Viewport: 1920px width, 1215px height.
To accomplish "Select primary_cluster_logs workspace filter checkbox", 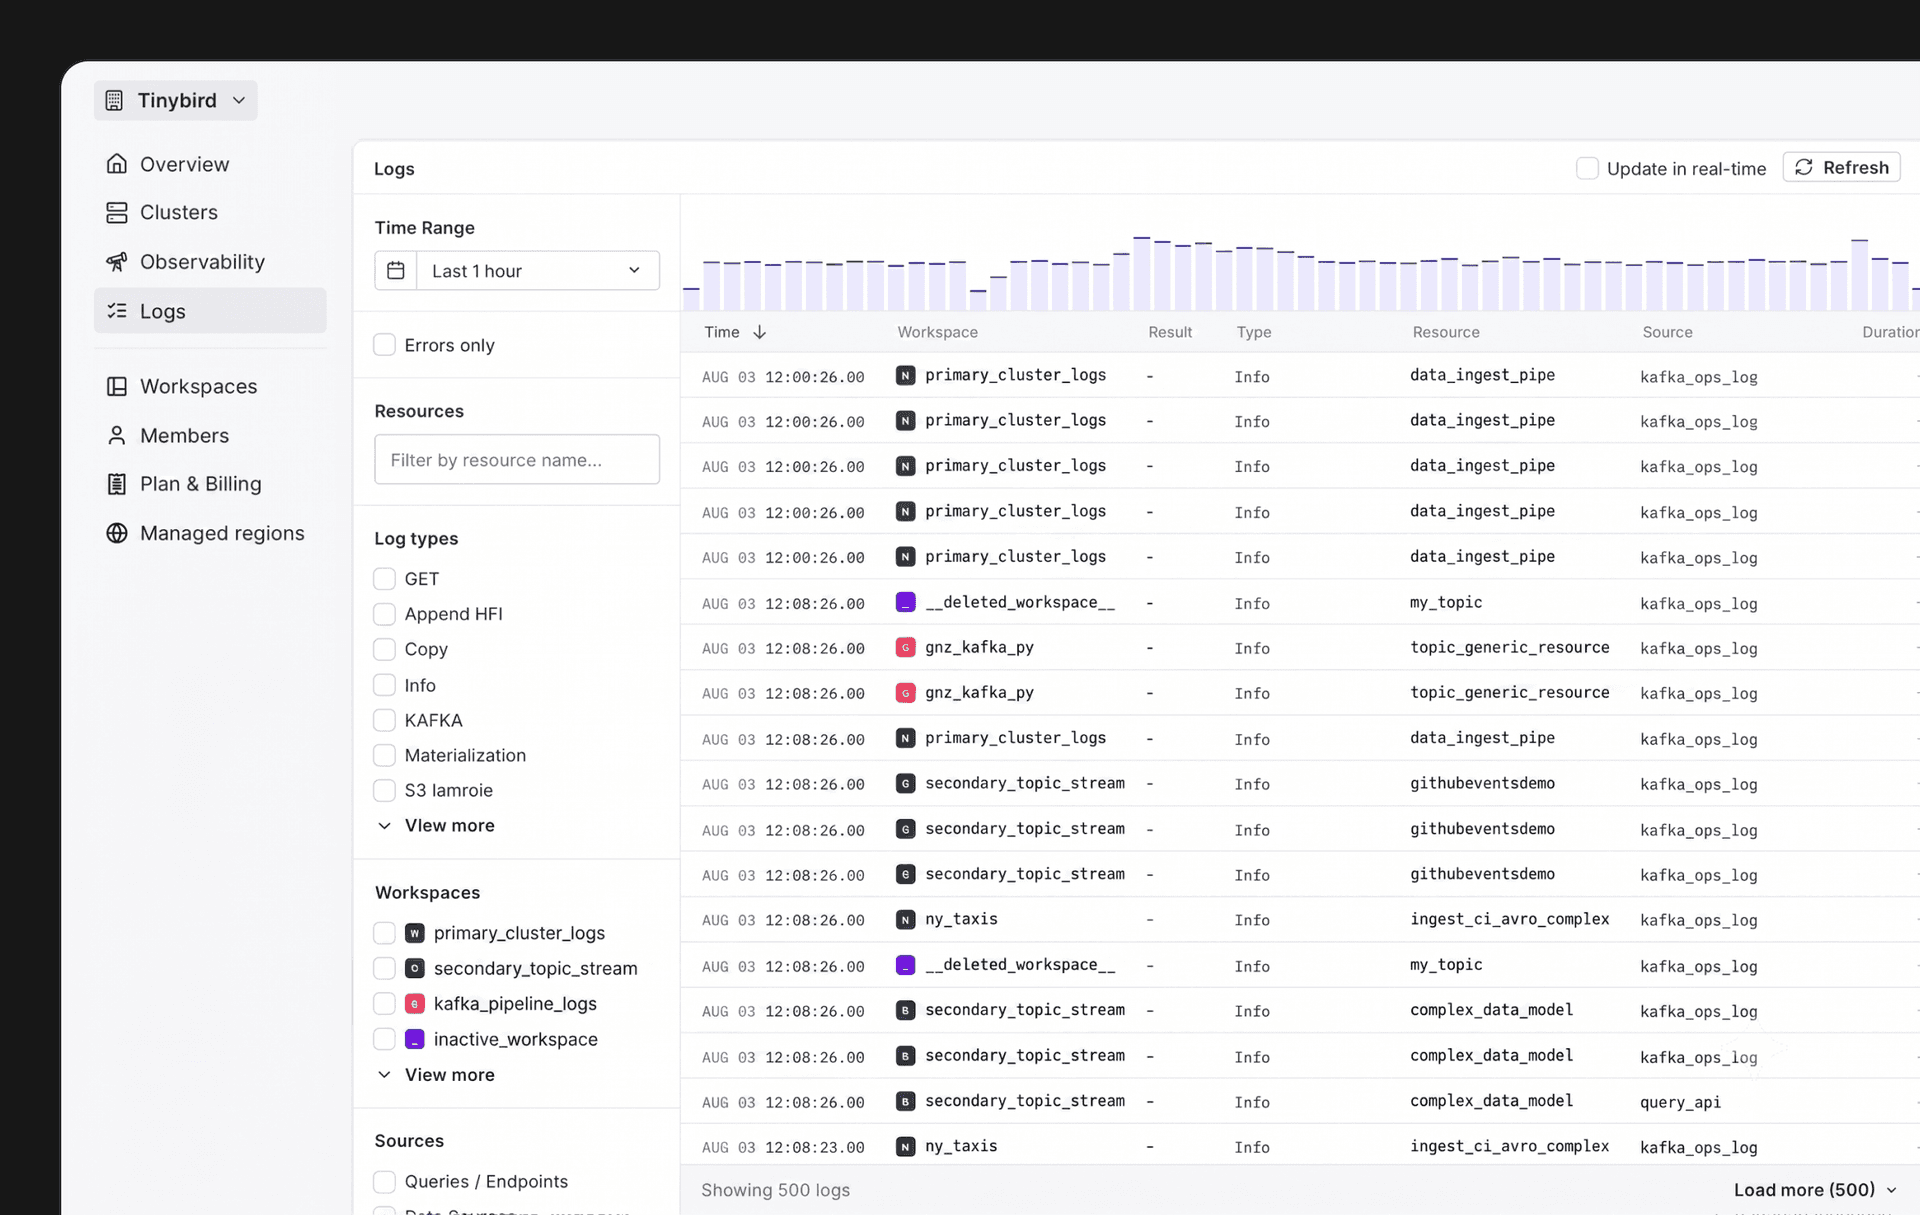I will pos(384,933).
